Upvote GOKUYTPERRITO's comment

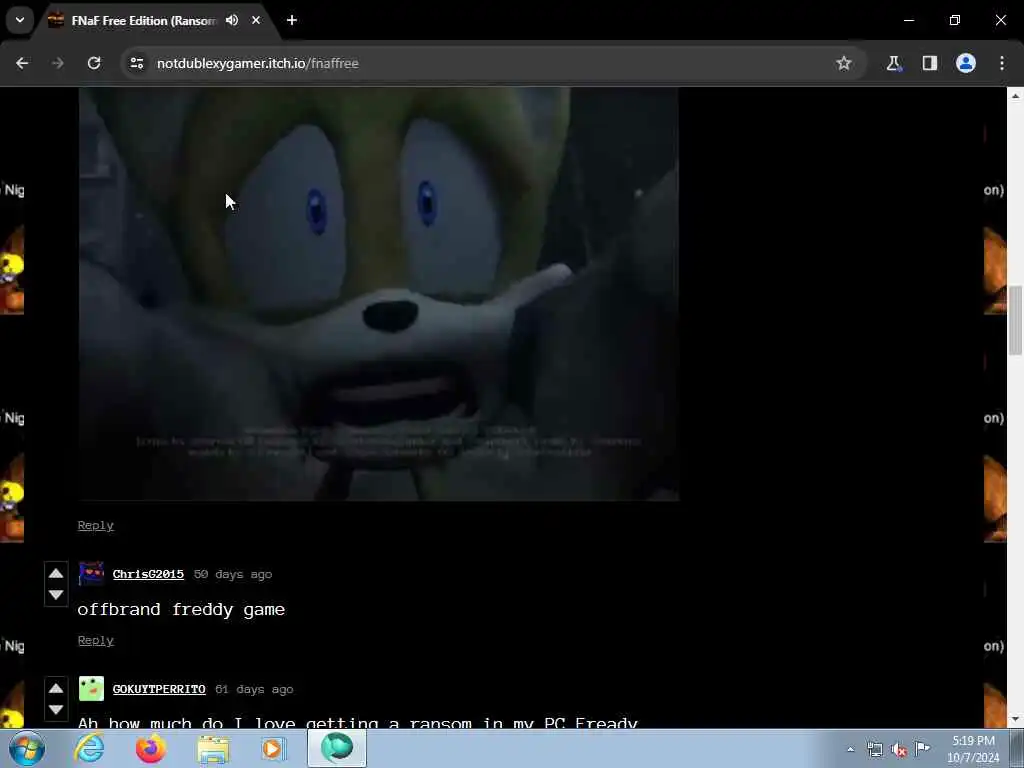[x=56, y=688]
